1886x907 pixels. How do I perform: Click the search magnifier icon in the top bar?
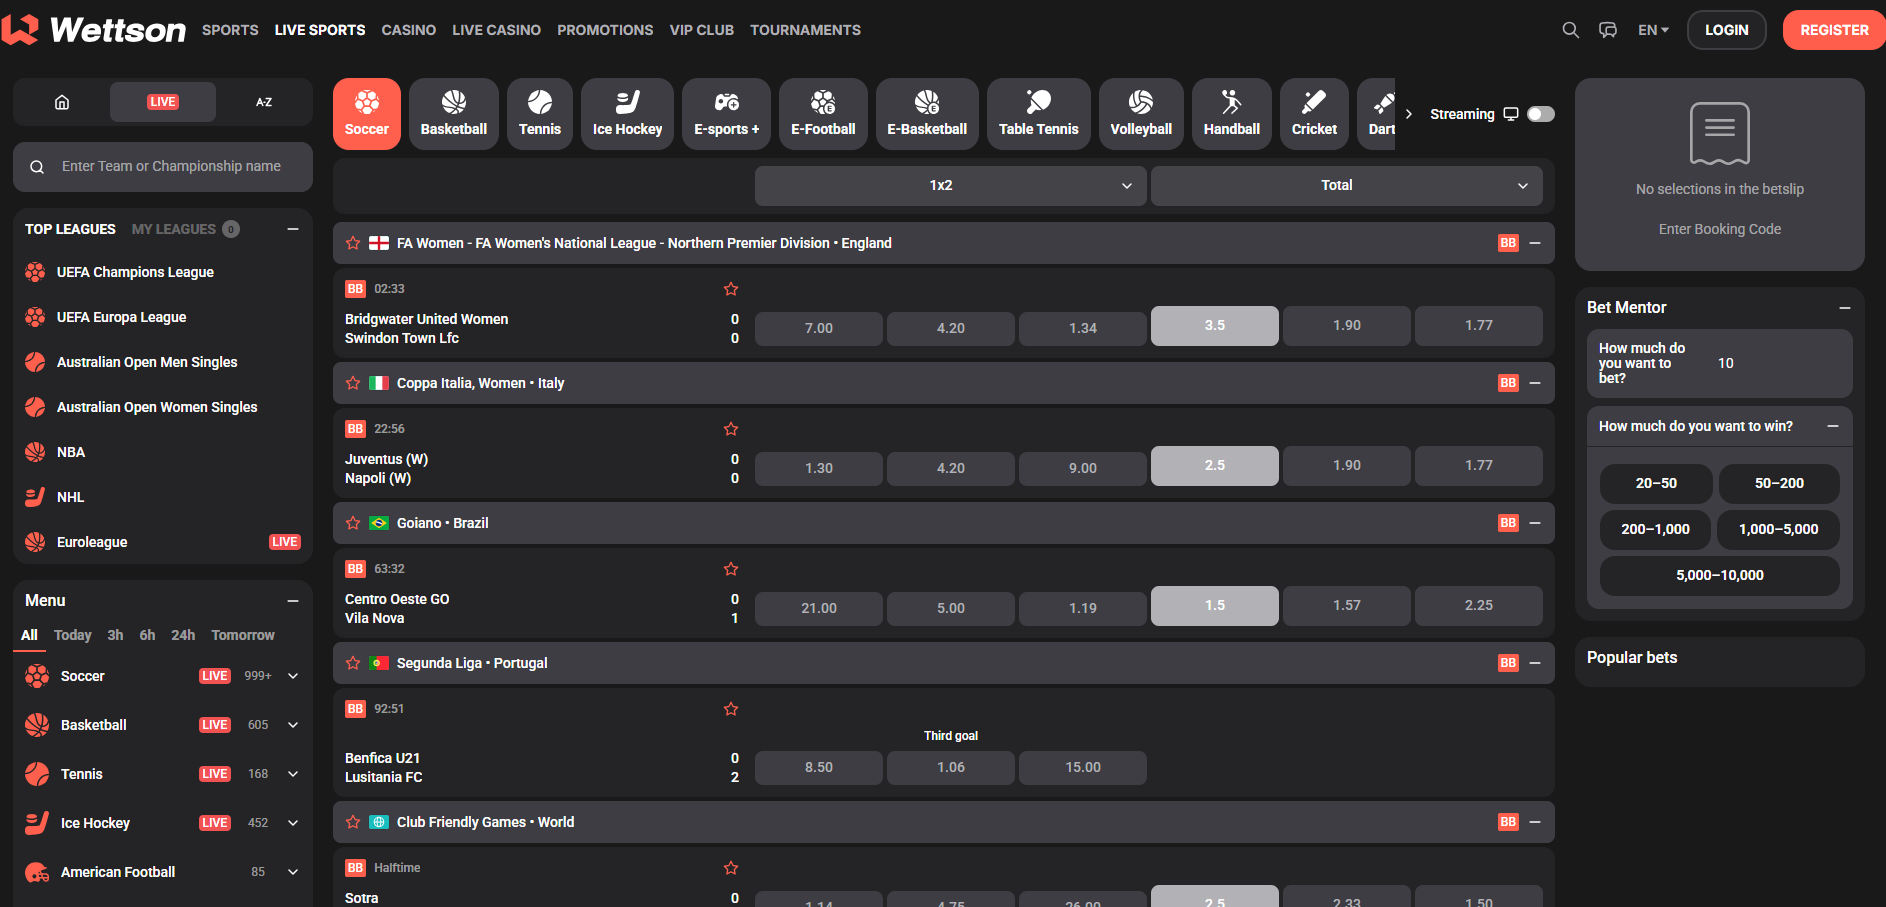[1570, 30]
